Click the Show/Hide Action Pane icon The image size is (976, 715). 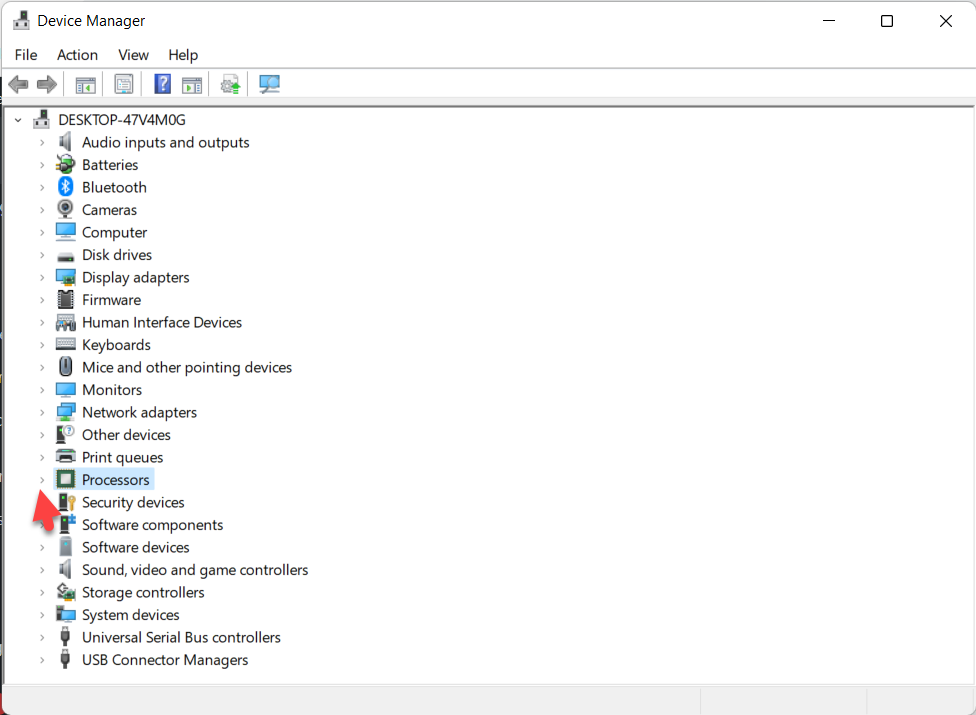point(192,85)
